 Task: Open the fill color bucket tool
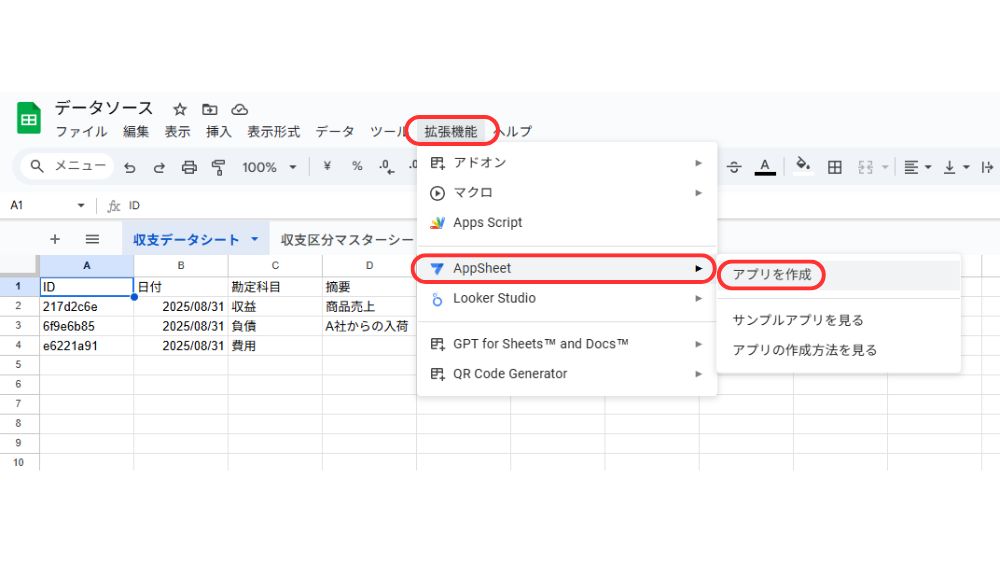click(802, 166)
